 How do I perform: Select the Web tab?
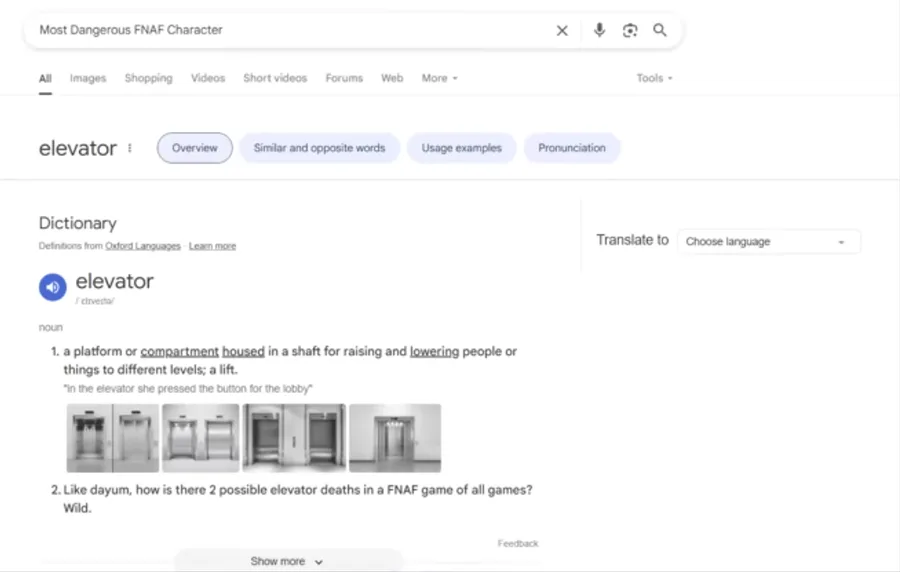pos(392,78)
